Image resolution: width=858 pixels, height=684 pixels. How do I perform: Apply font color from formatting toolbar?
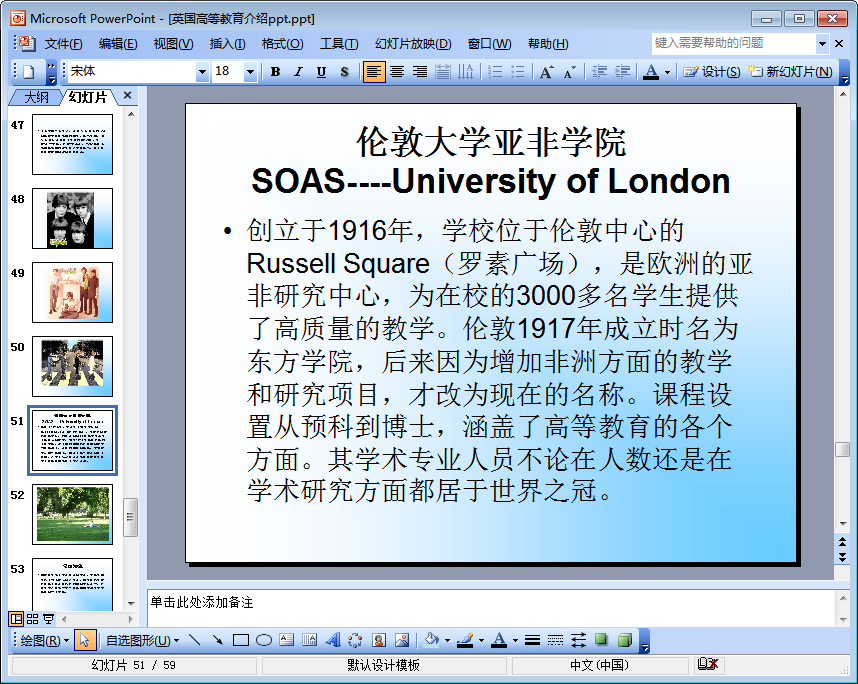pyautogui.click(x=651, y=72)
